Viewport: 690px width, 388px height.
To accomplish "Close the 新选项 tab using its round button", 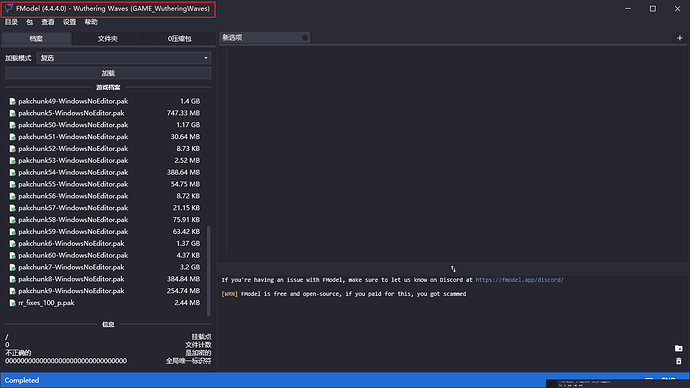I will click(305, 38).
